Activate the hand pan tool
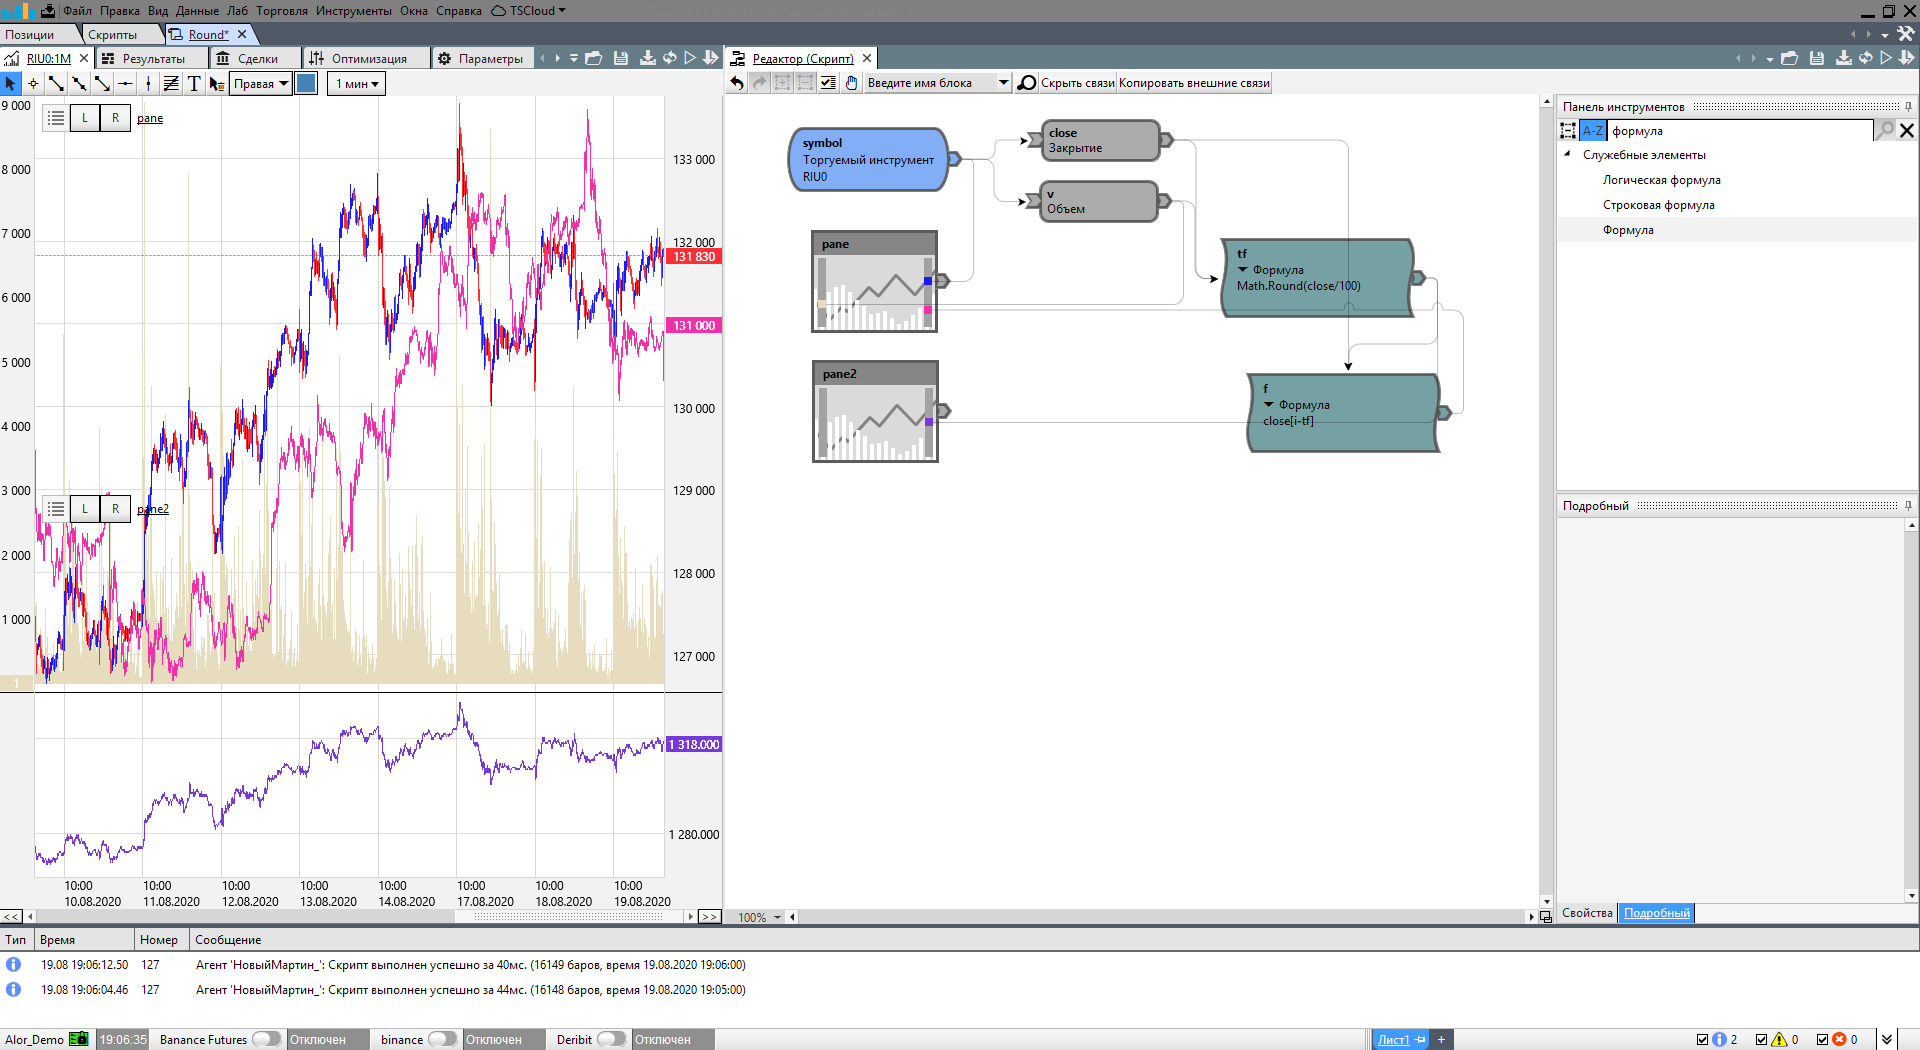The height and width of the screenshot is (1050, 1920). [851, 83]
